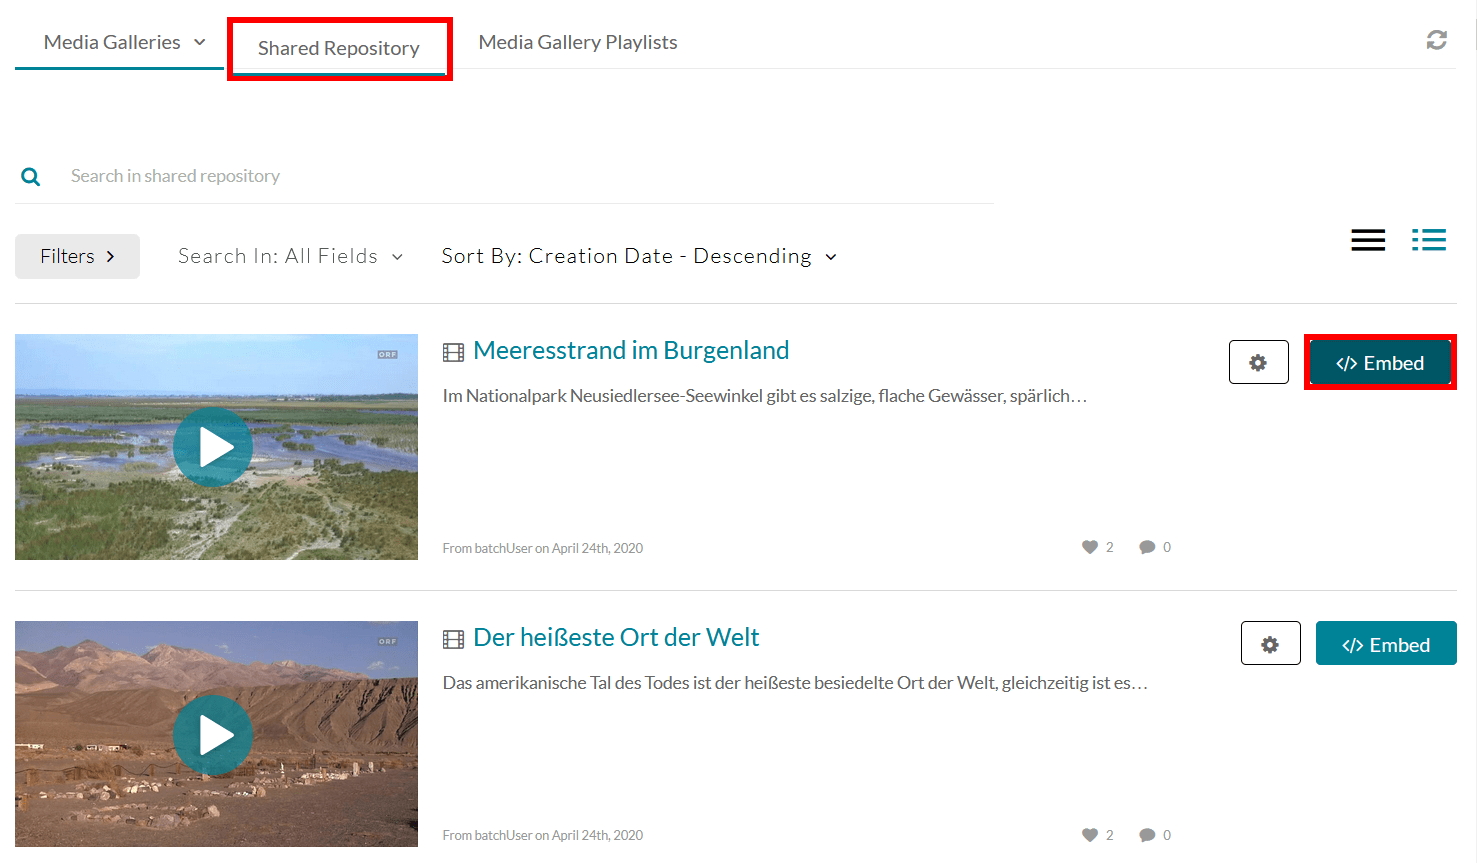This screenshot has width=1477, height=863.
Task: Embed the Der heißeste Ort der Welt video
Action: pyautogui.click(x=1385, y=645)
